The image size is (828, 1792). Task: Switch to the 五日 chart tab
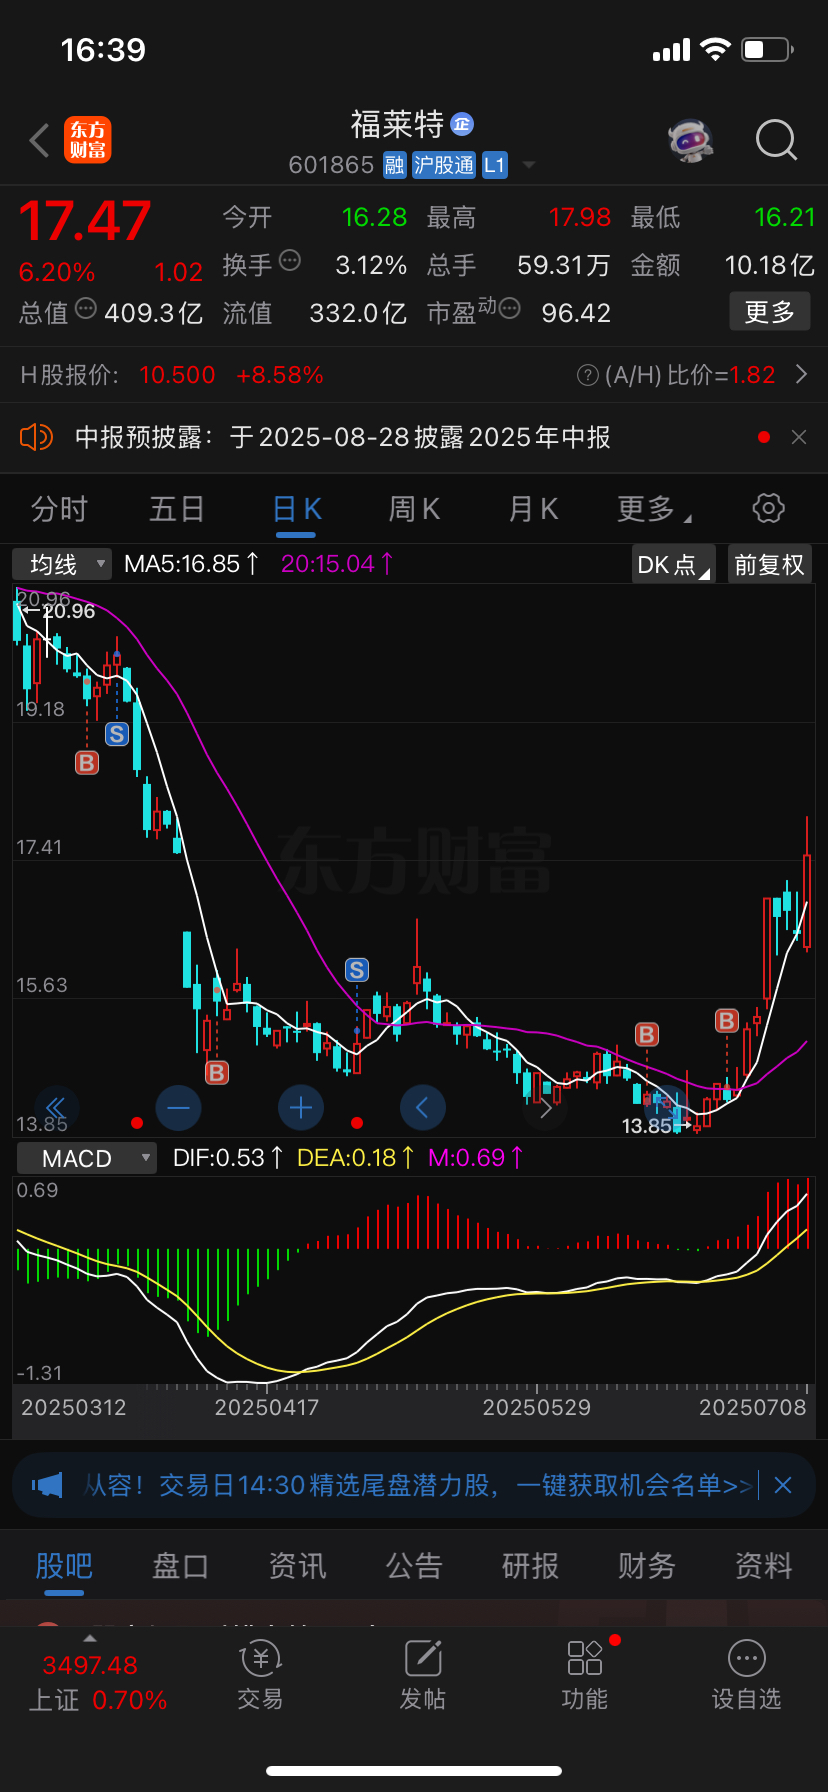coord(177,509)
